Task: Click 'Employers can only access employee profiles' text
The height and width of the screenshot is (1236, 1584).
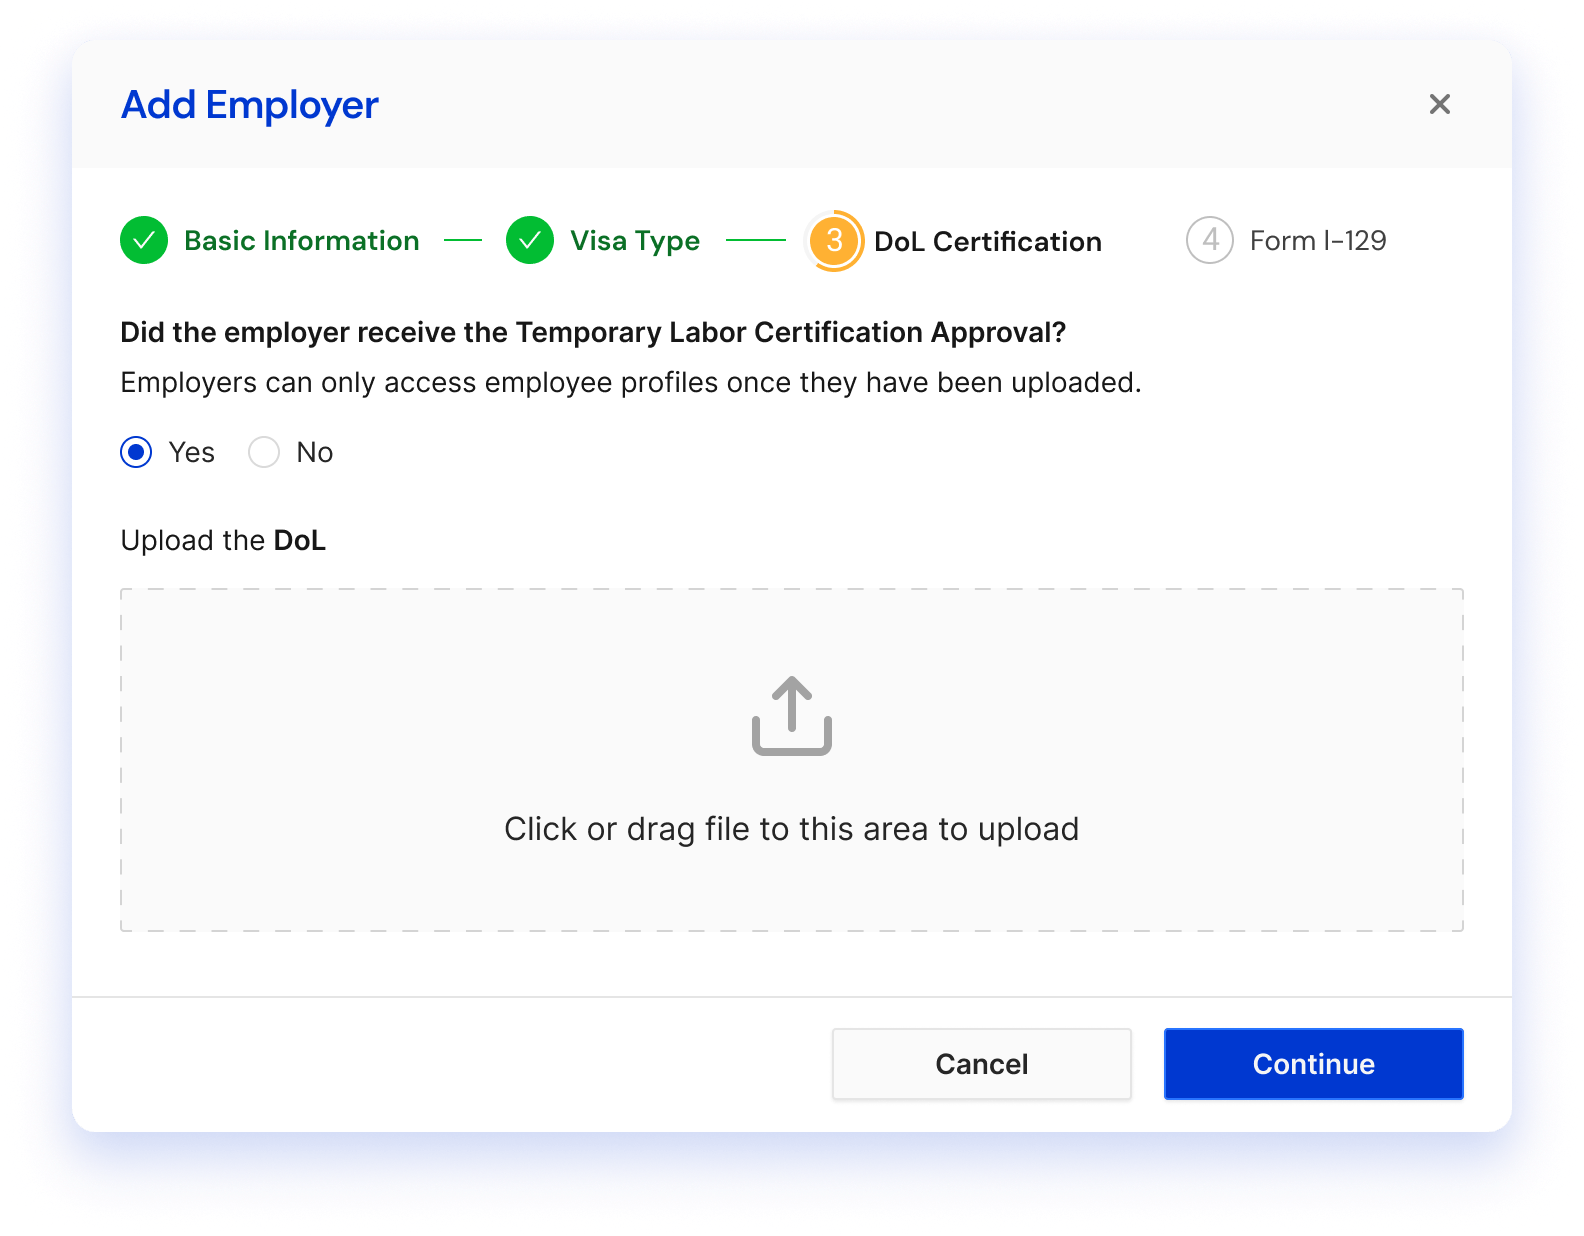Action: 631,383
